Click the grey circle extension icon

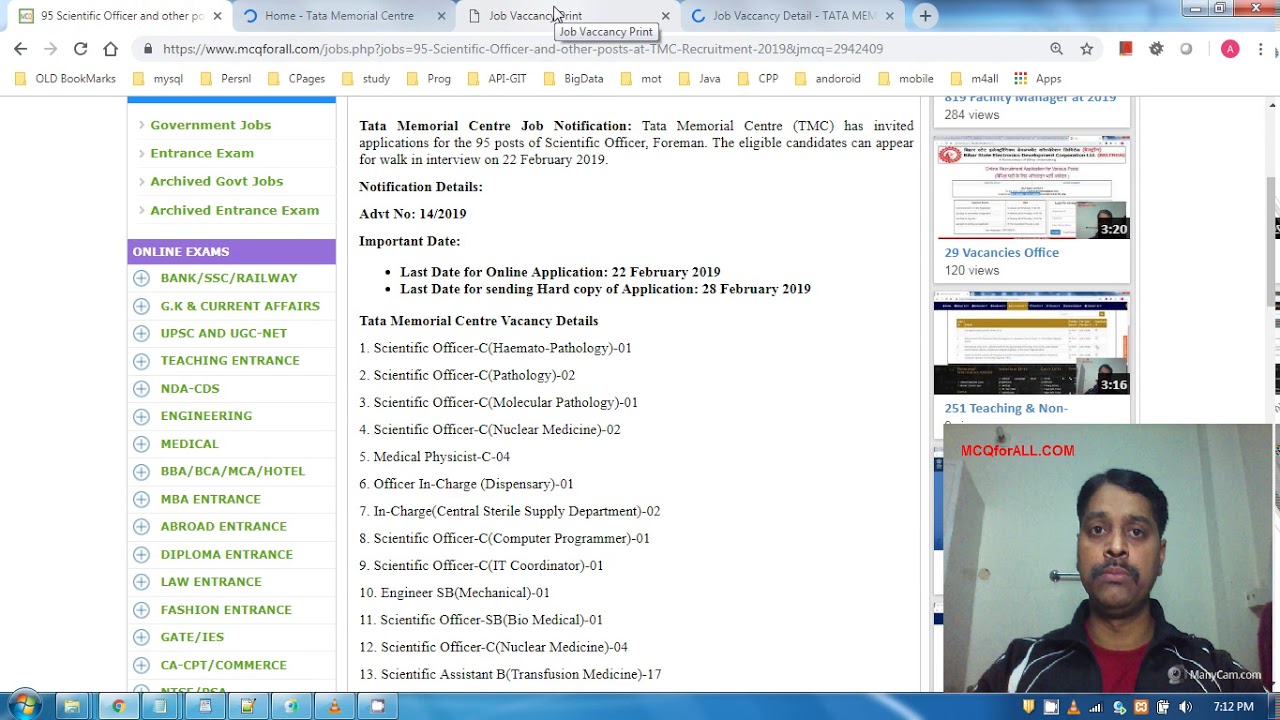(1186, 48)
